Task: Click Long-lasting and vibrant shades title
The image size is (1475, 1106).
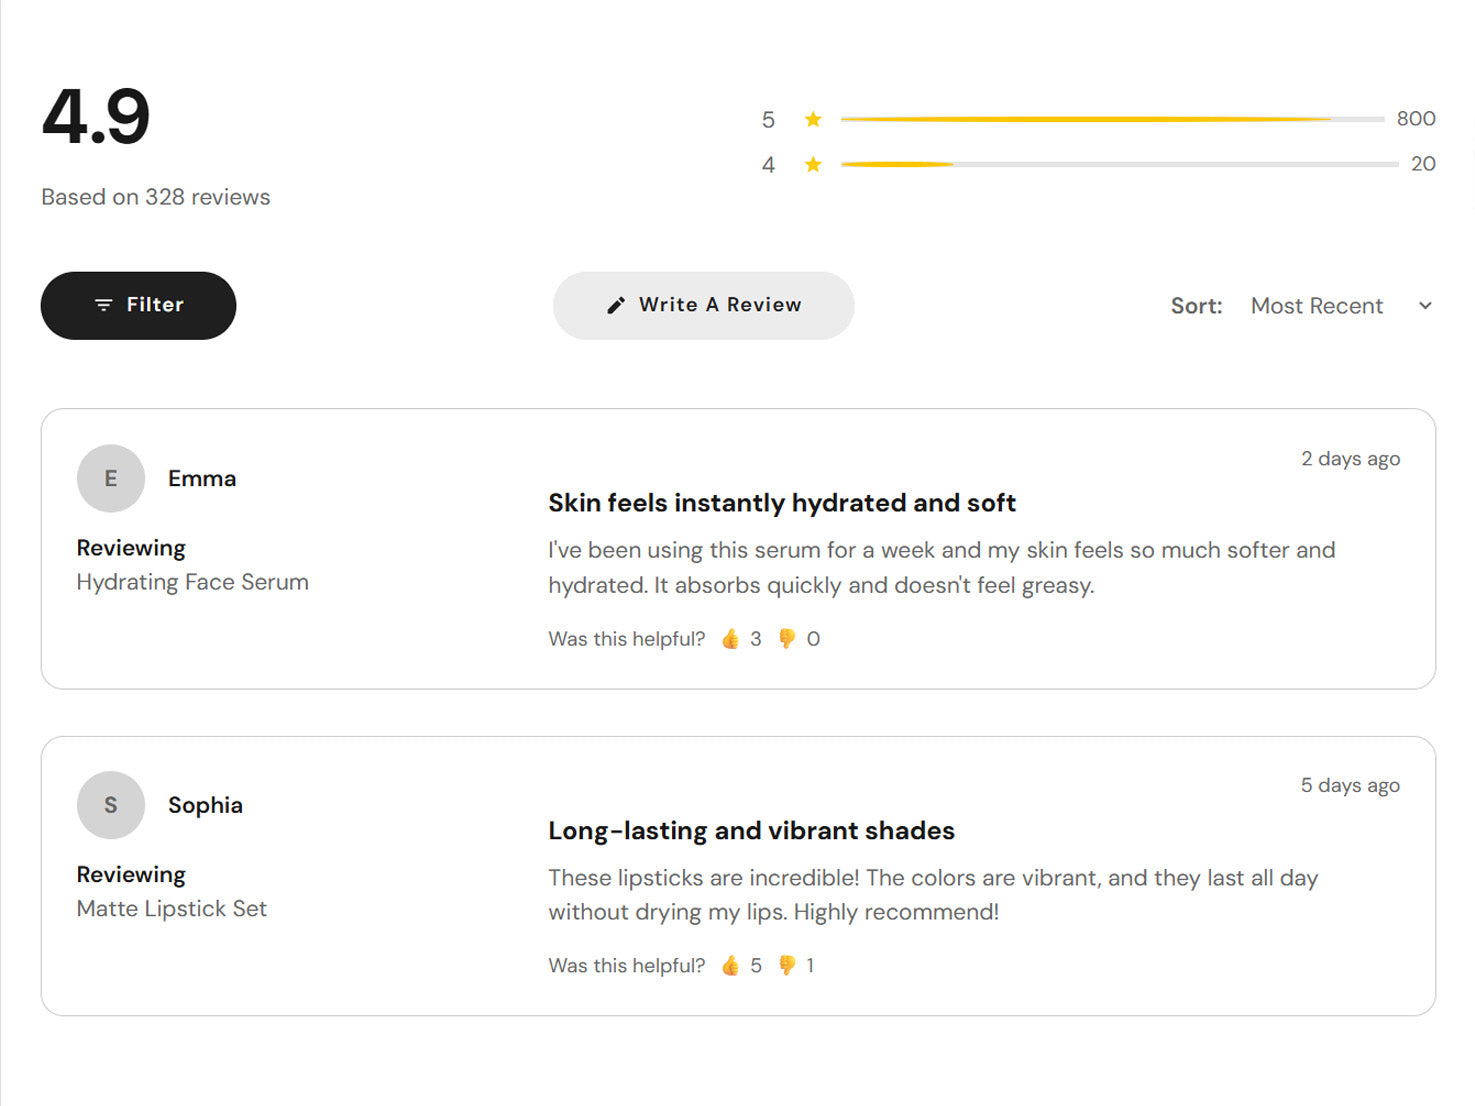Action: (x=751, y=831)
